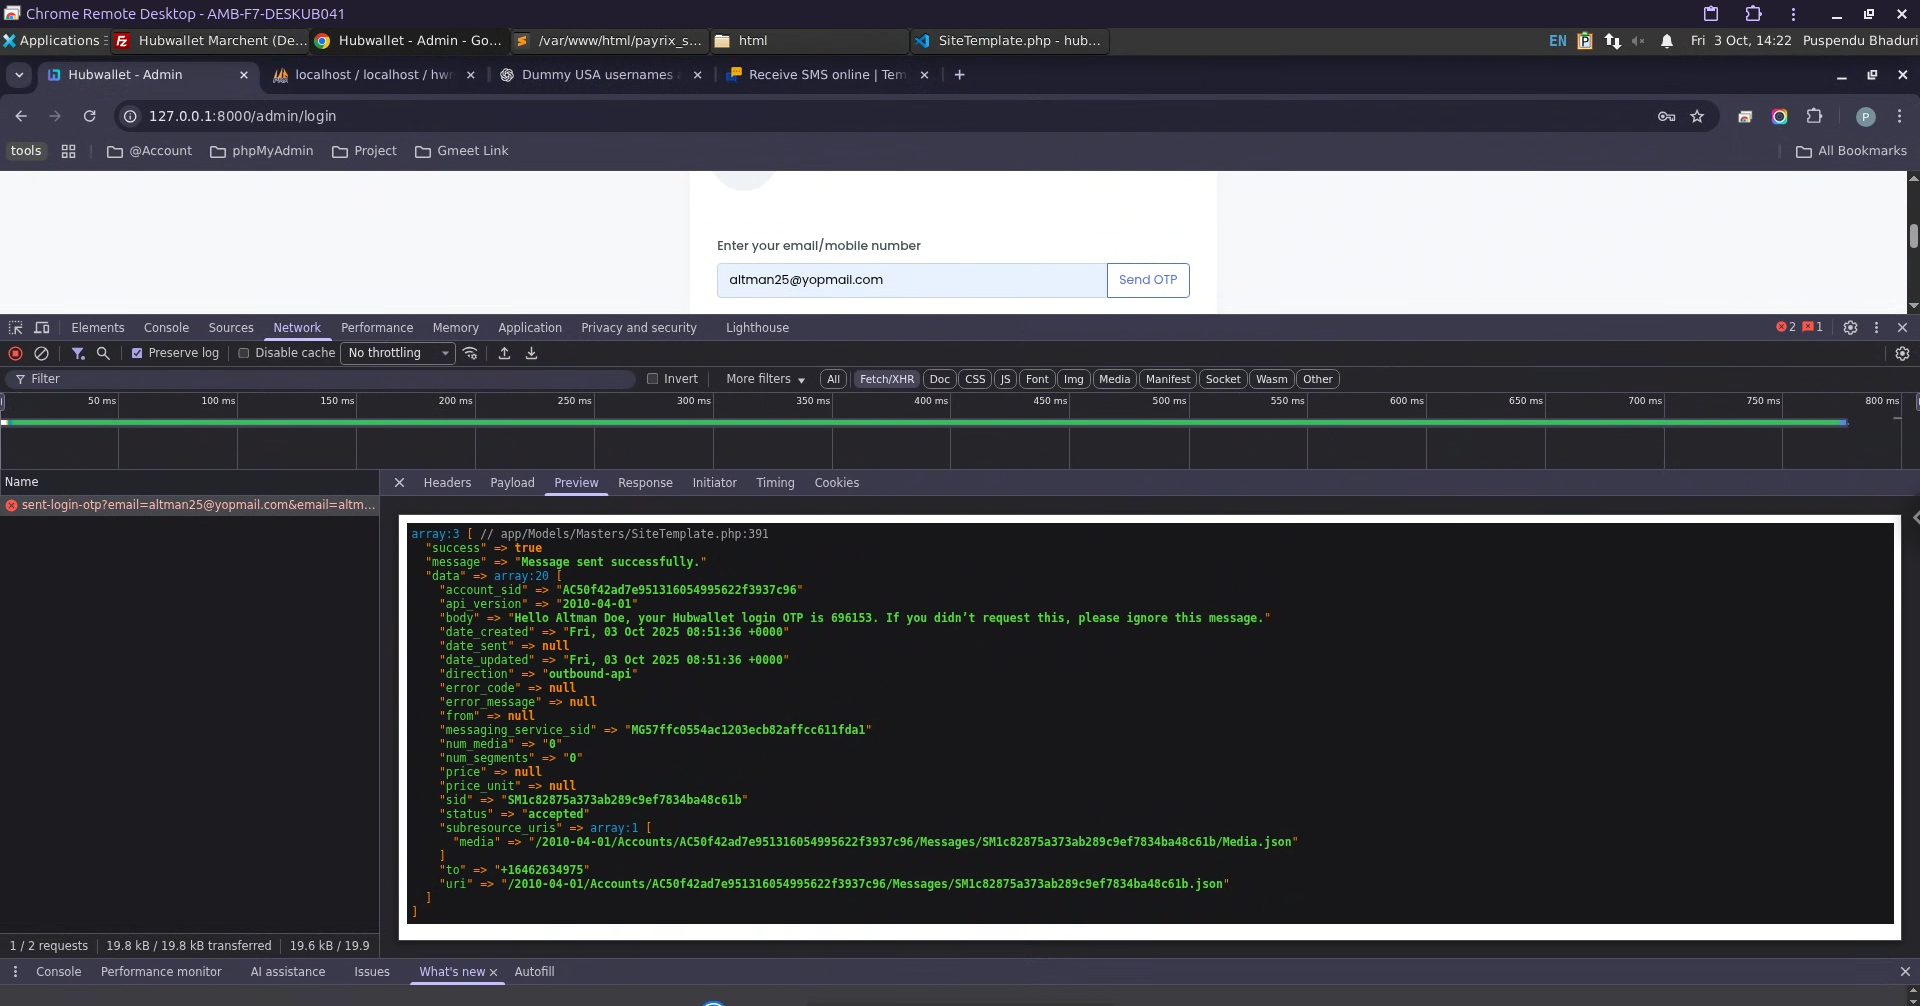Enable the Disable cache checkbox
1920x1006 pixels.
243,353
